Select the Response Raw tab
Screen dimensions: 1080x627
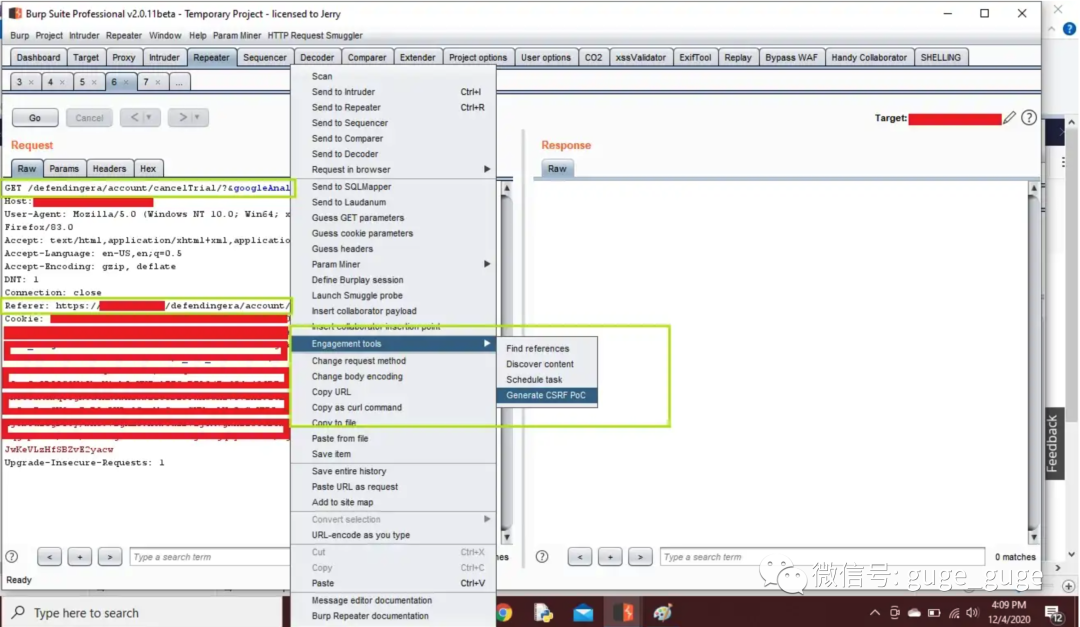coord(557,169)
